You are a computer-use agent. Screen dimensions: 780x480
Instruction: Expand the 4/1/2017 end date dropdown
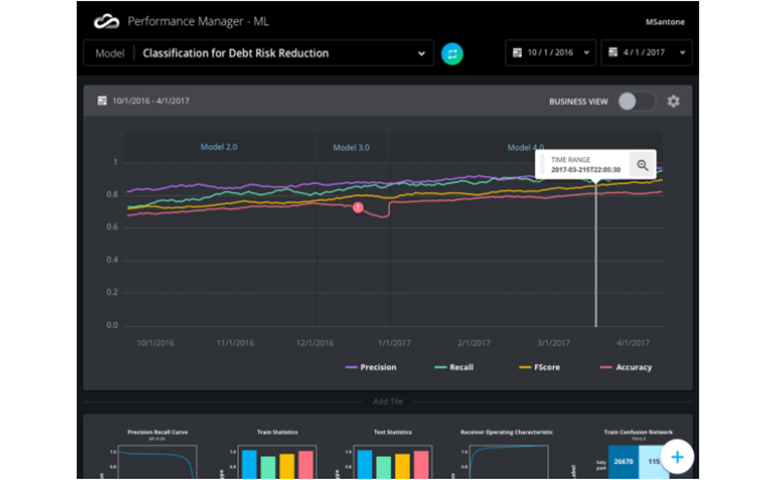pos(646,53)
